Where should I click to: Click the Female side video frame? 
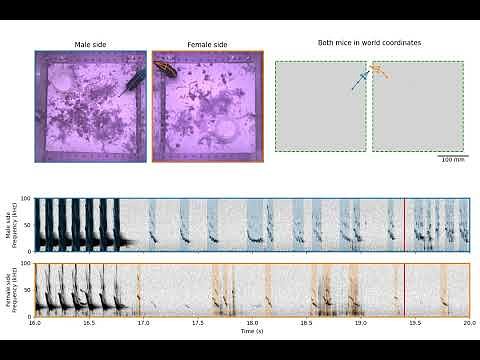pos(208,107)
